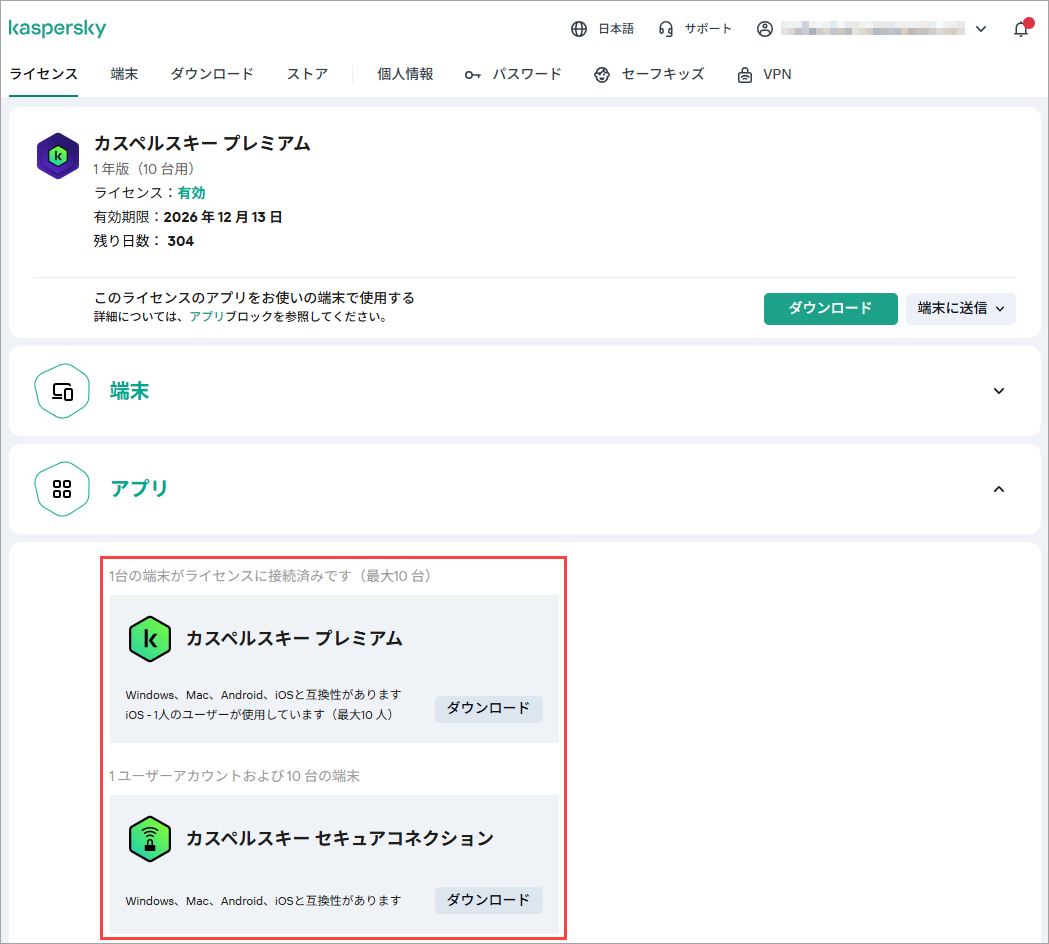Expand the 端末 section chevron

999,391
